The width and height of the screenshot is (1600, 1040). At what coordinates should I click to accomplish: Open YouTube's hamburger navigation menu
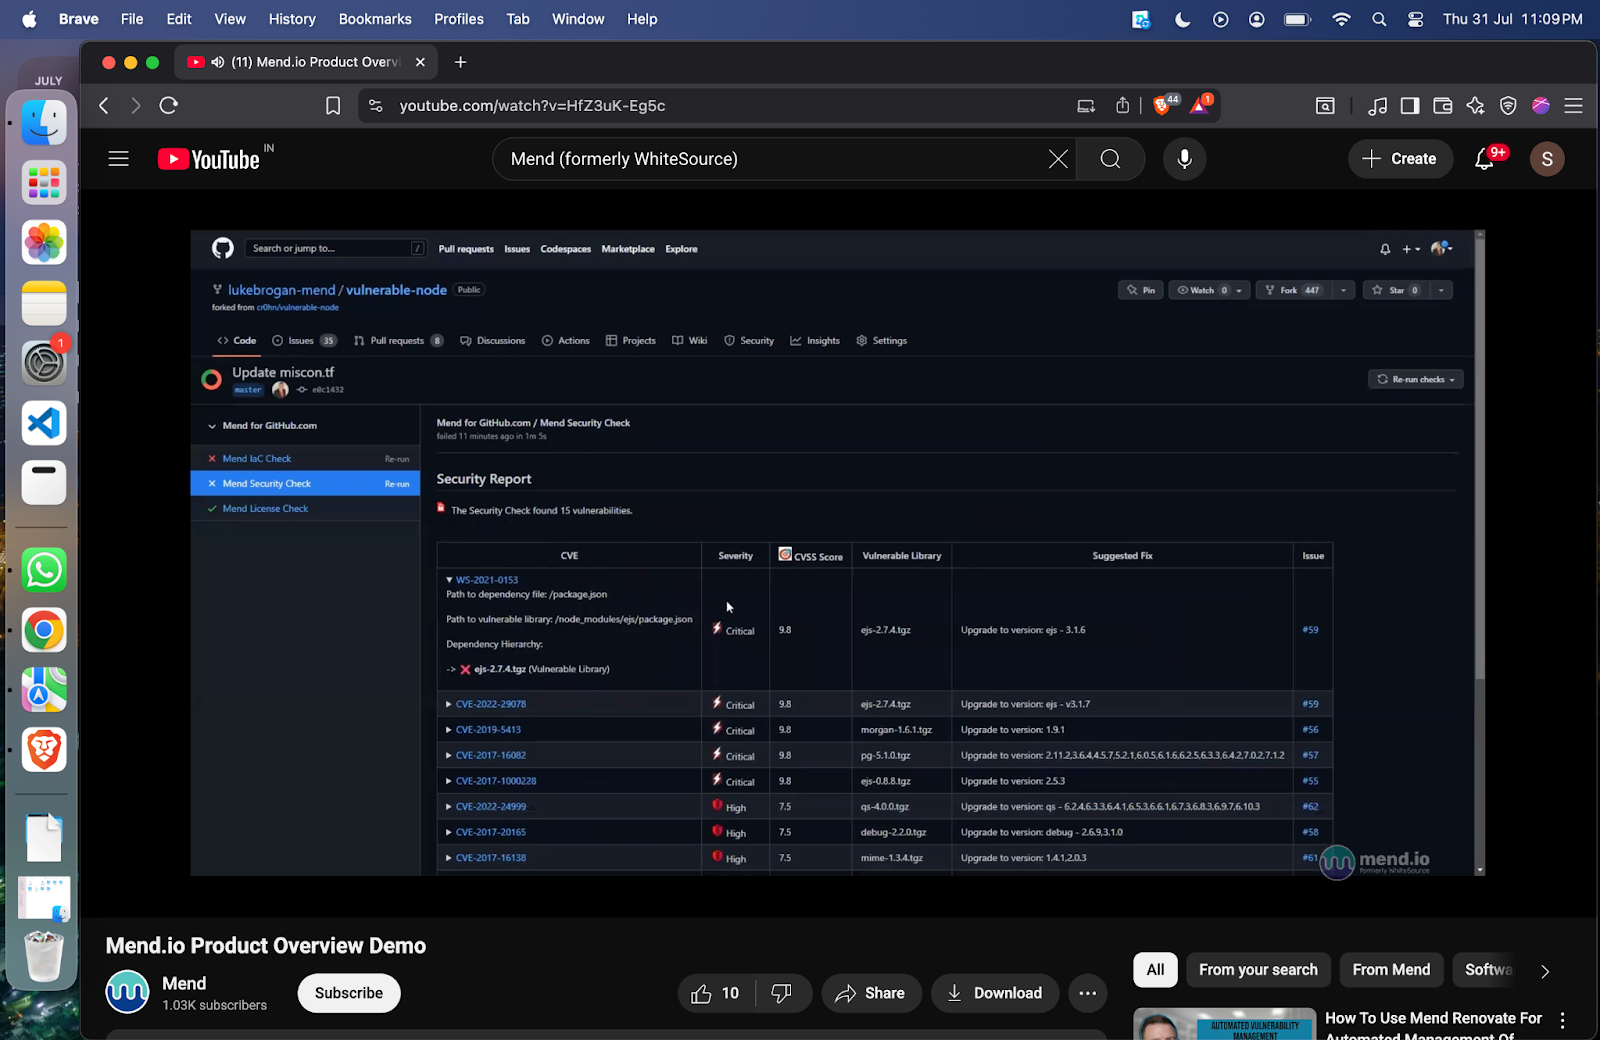coord(118,158)
